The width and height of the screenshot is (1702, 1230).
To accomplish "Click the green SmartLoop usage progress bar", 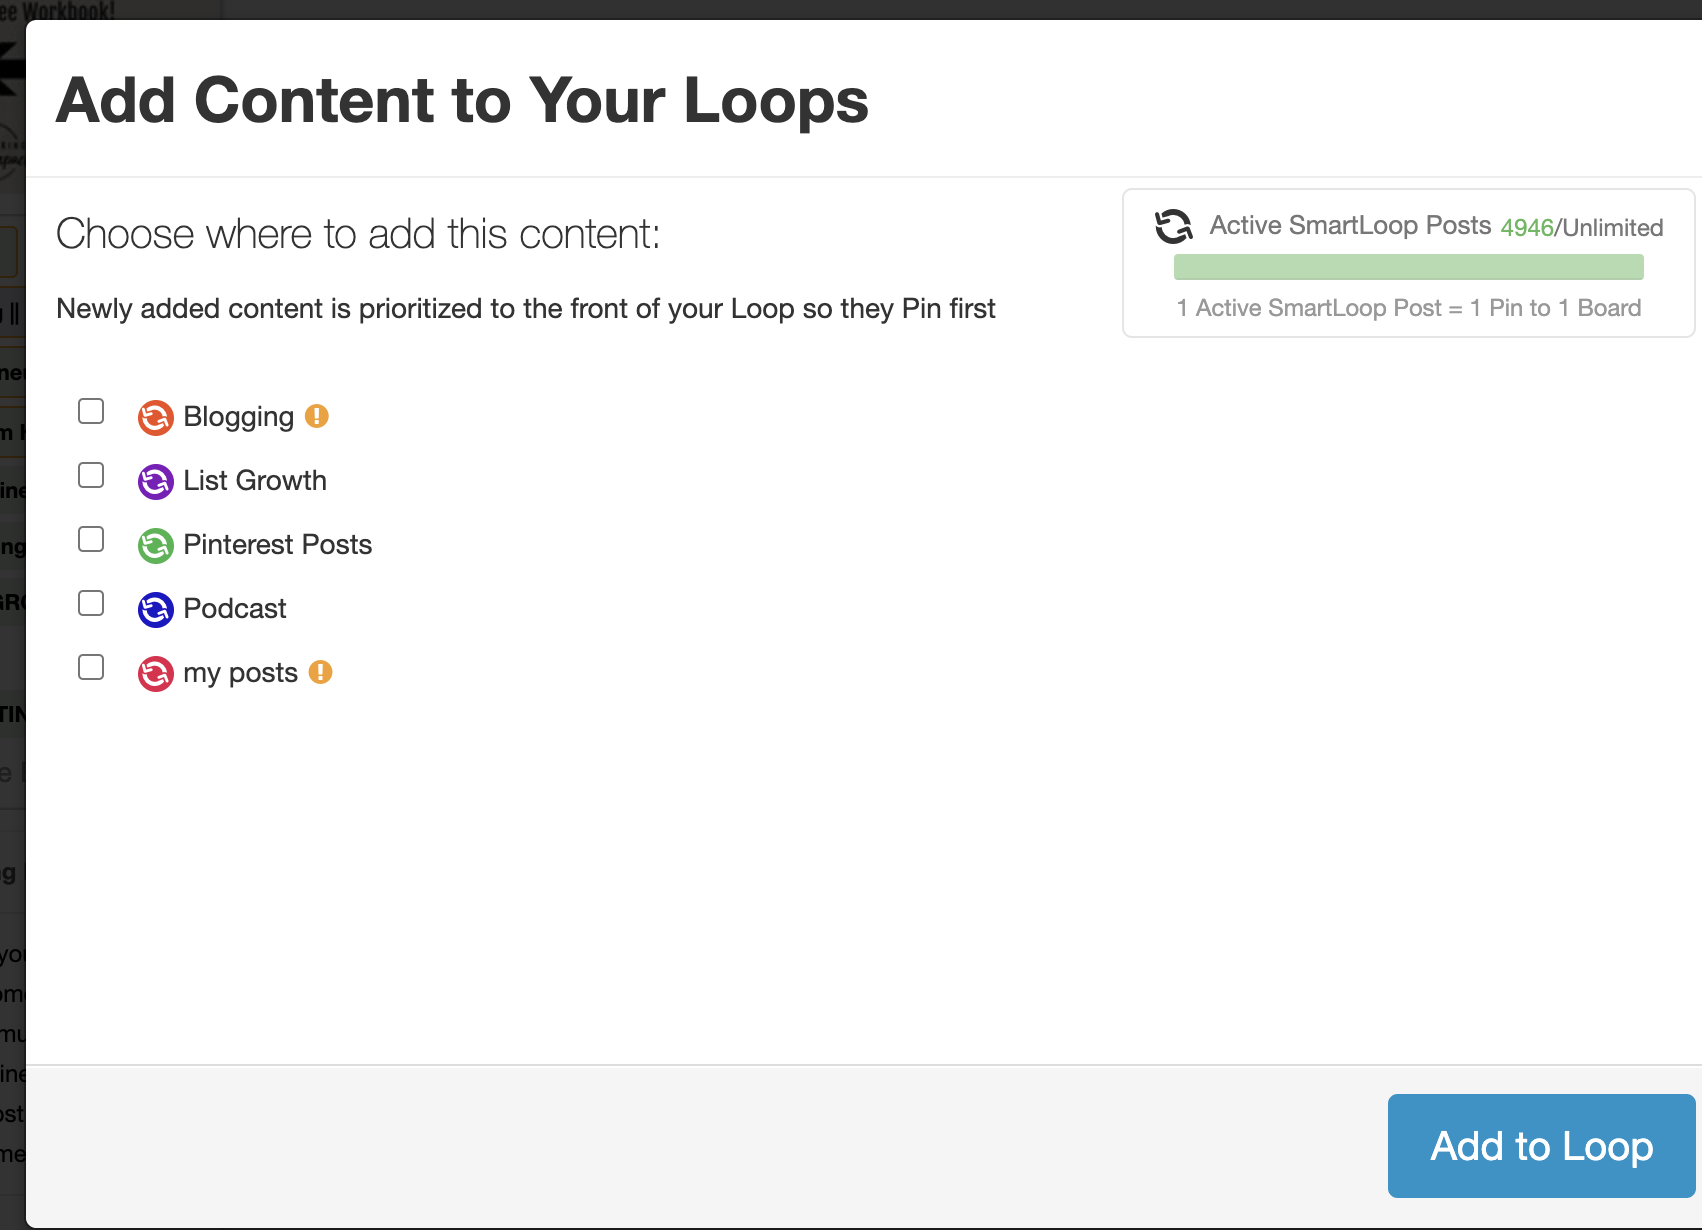I will click(1408, 267).
